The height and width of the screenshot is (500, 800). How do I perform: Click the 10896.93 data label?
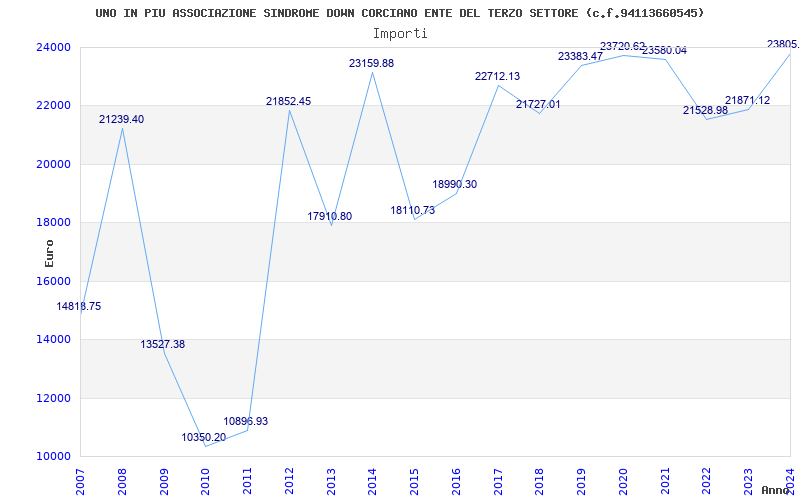[x=245, y=421]
